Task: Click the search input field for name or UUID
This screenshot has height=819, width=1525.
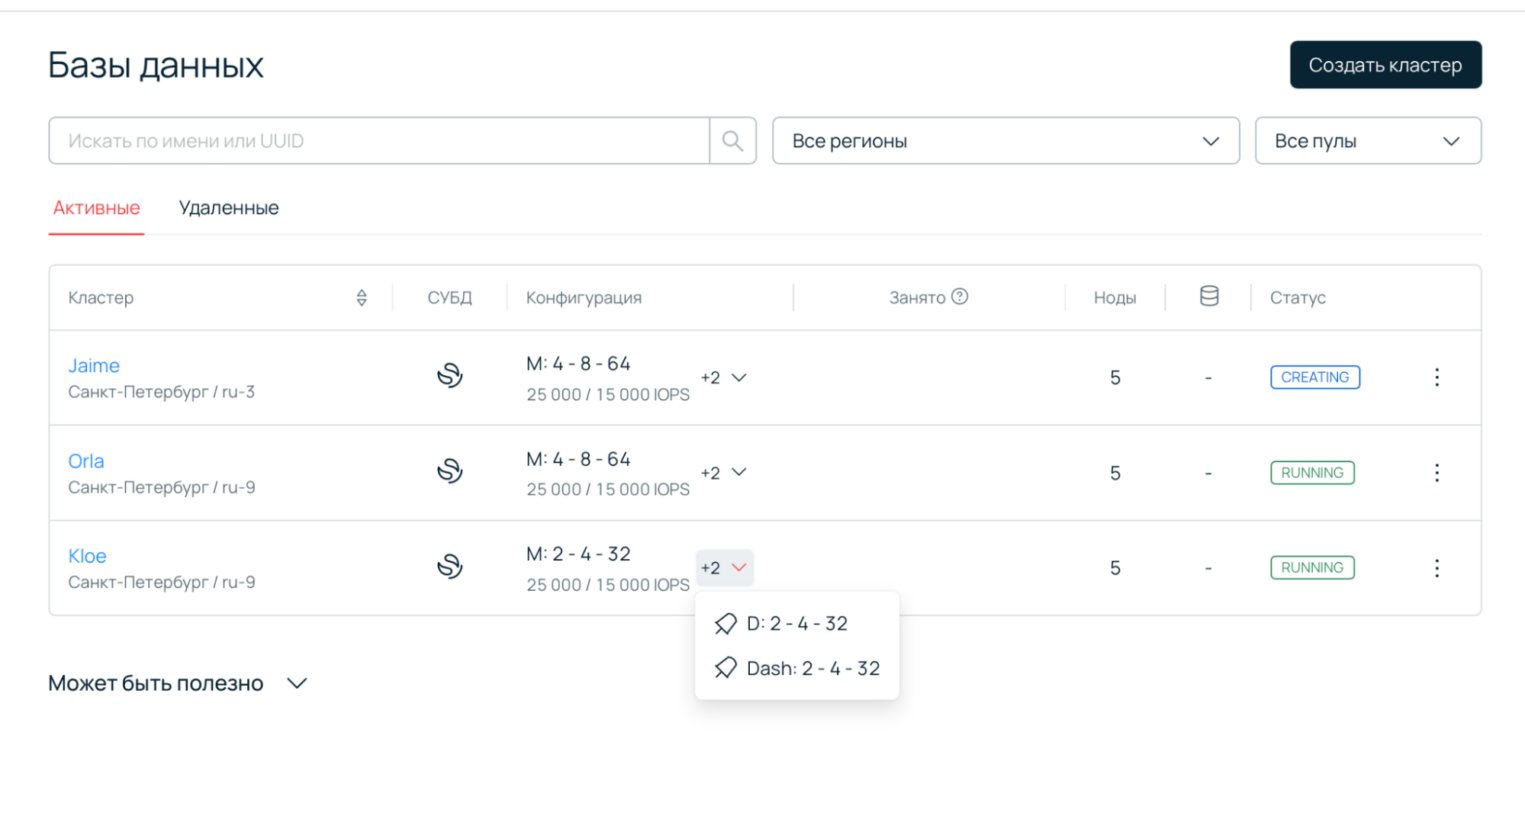Action: 380,140
